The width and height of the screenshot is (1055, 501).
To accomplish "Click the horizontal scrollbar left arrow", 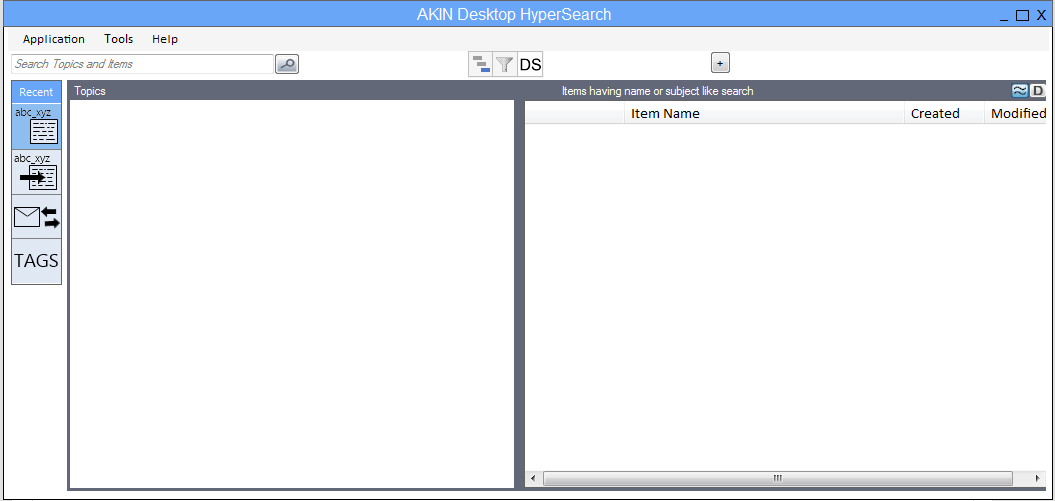I will pyautogui.click(x=533, y=479).
